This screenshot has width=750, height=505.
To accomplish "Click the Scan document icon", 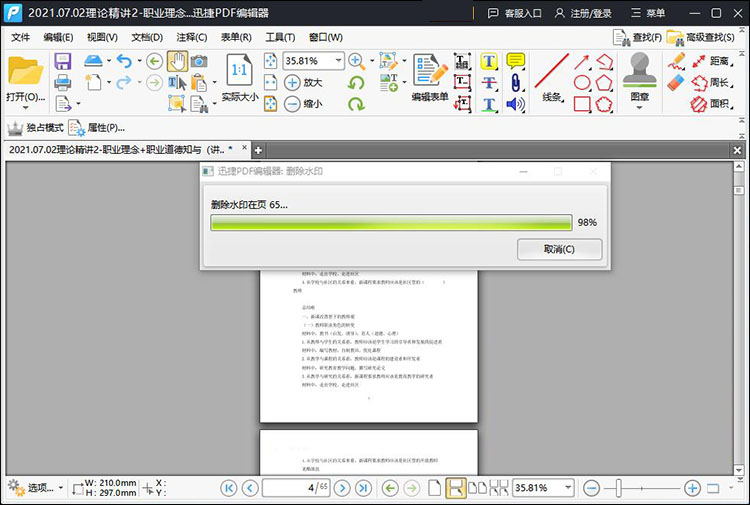I will [x=93, y=61].
